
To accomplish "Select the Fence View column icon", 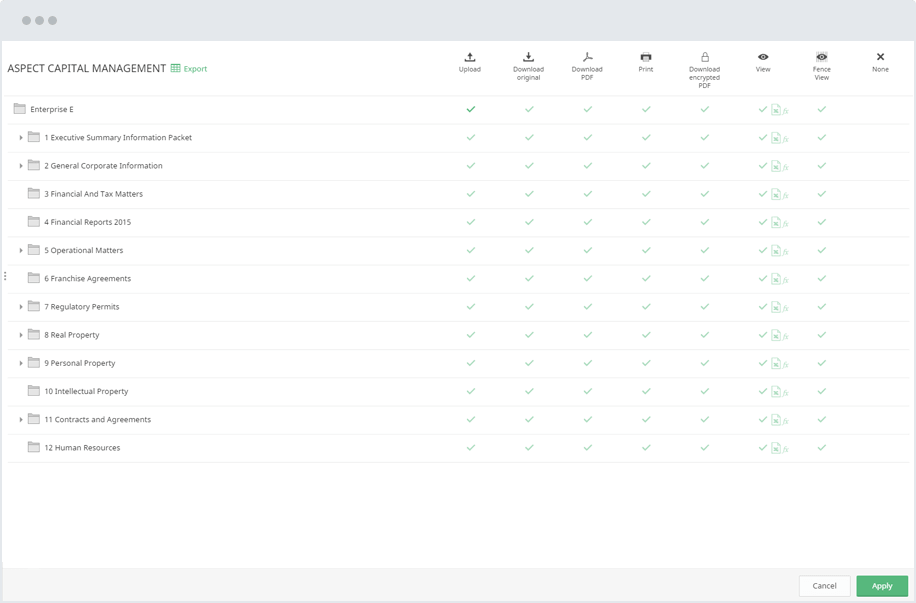I will (x=821, y=58).
